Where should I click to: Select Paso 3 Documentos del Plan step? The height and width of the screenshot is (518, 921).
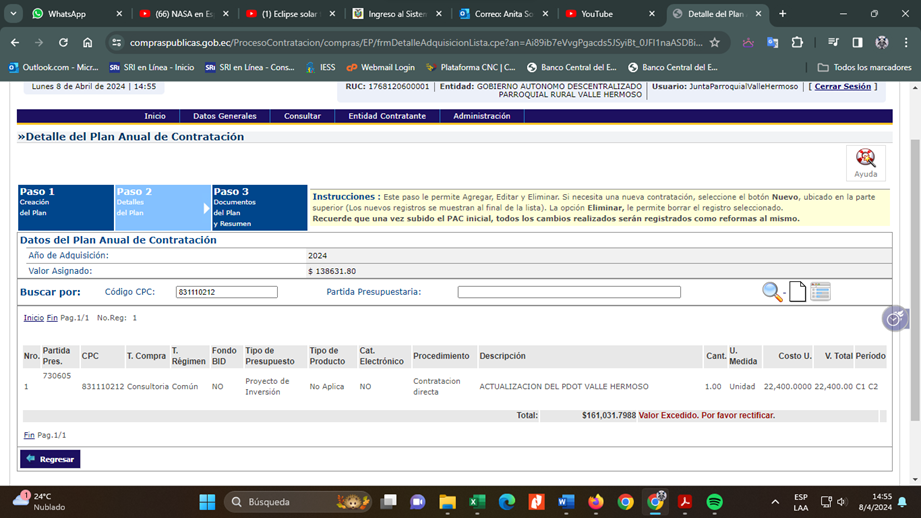pos(259,207)
